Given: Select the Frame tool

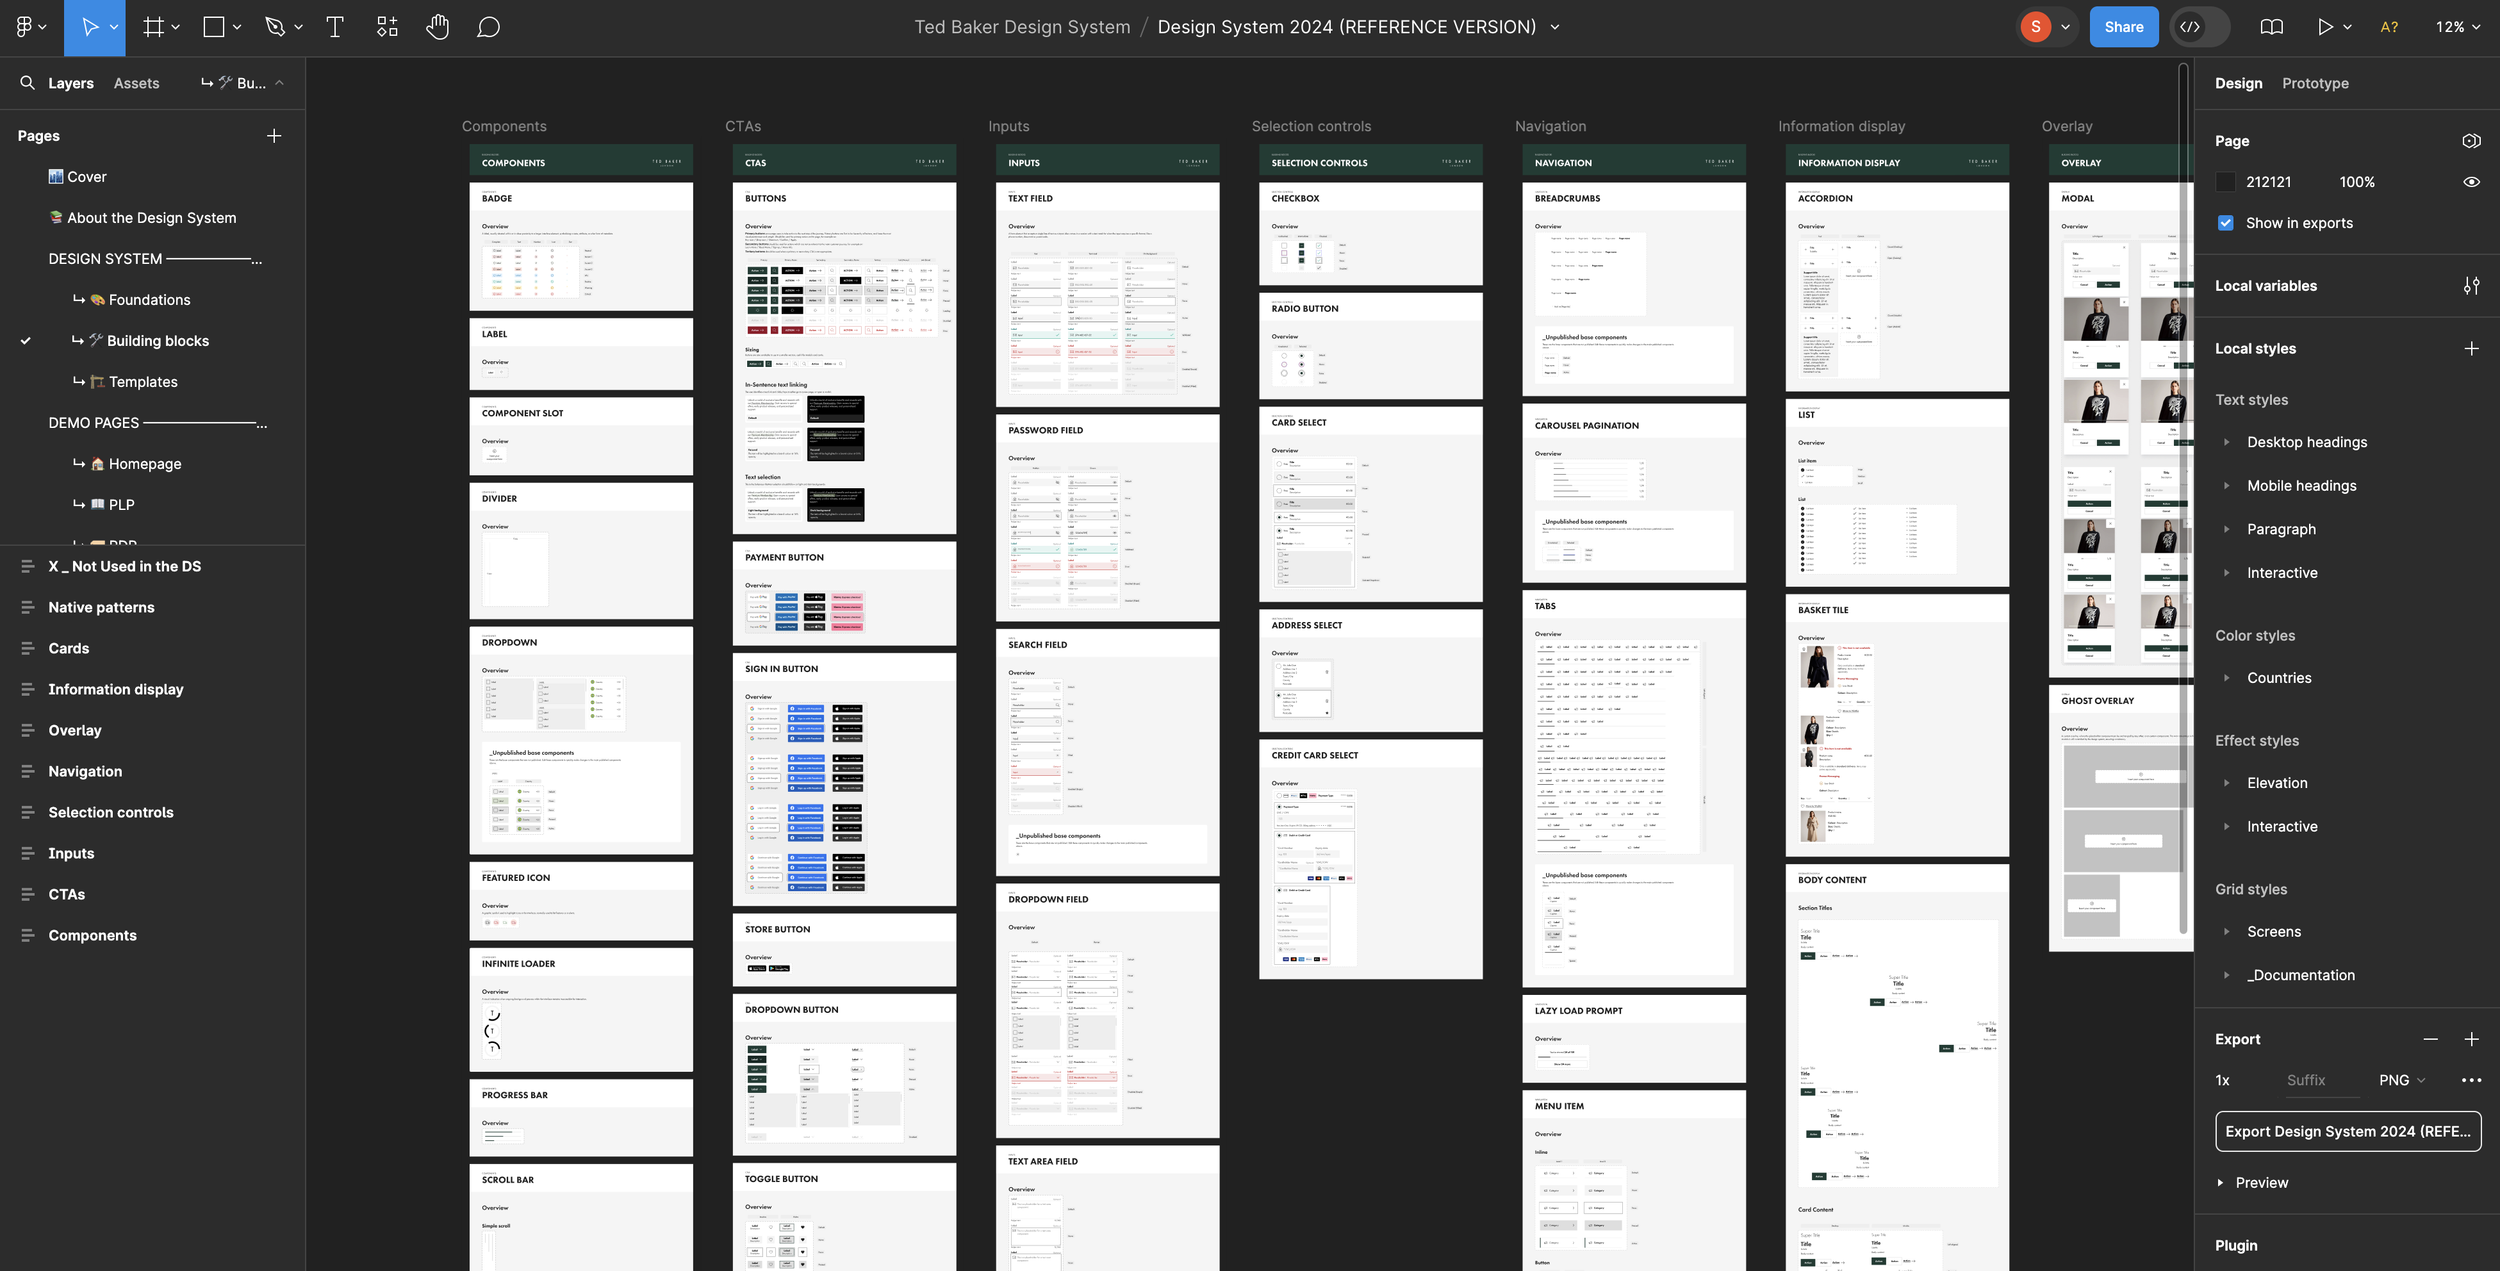Looking at the screenshot, I should pyautogui.click(x=153, y=27).
